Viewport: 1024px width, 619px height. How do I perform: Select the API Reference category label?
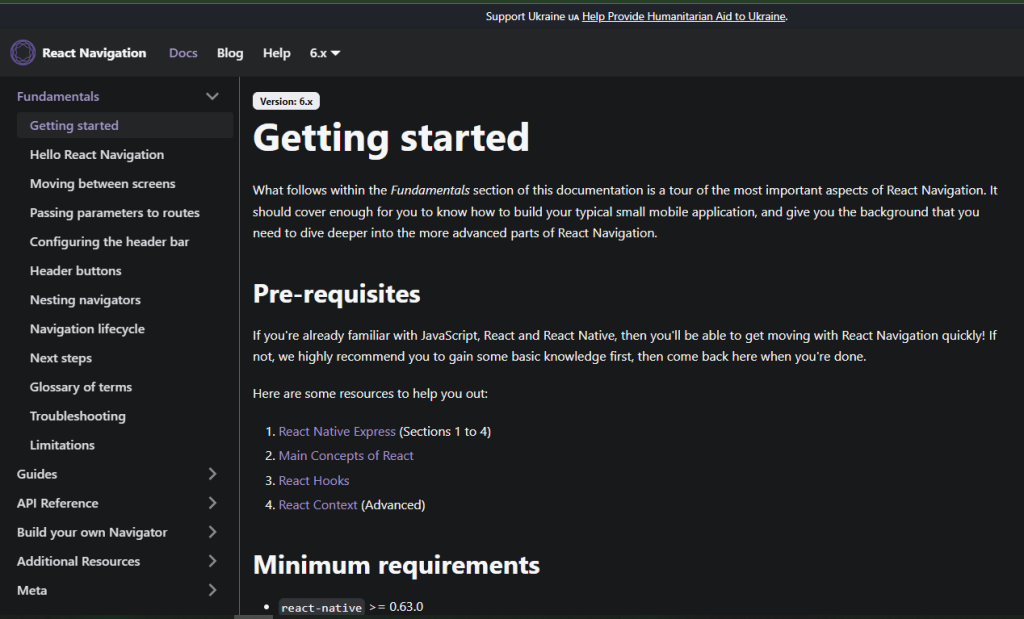click(57, 503)
